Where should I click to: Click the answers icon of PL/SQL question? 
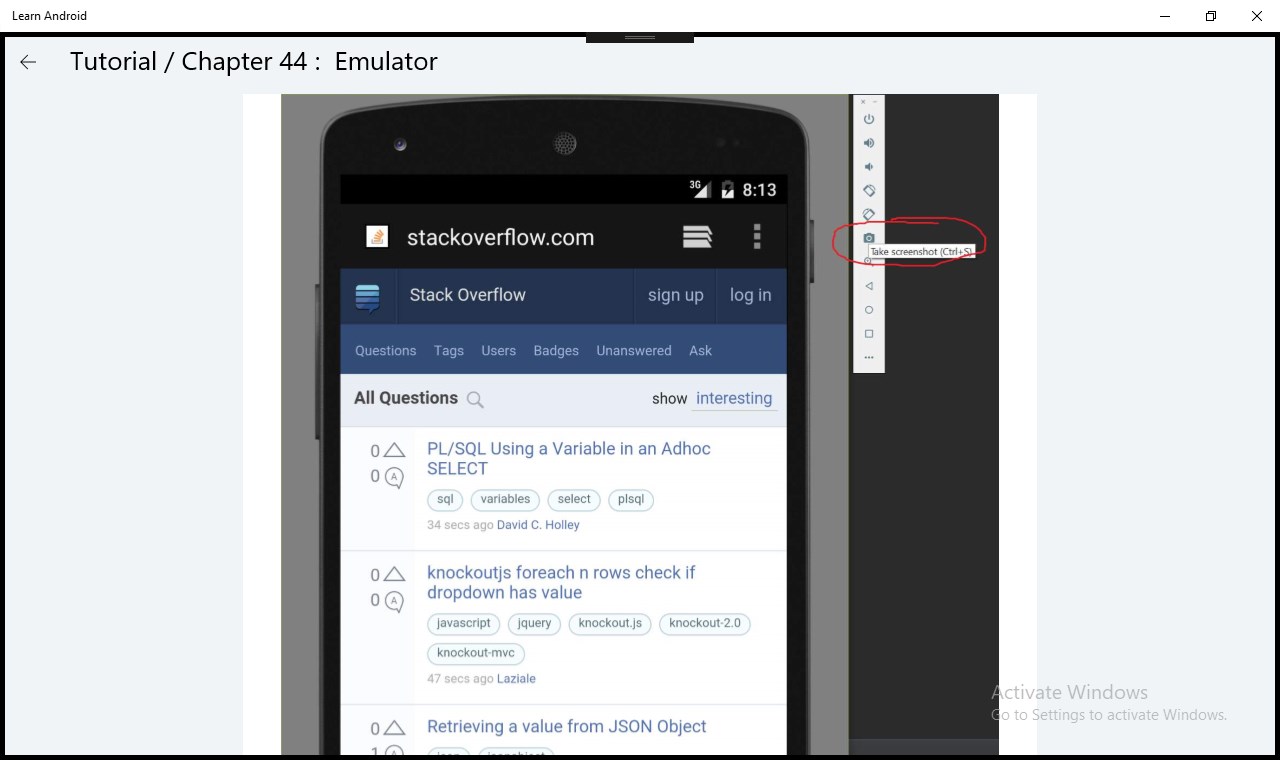pos(394,478)
